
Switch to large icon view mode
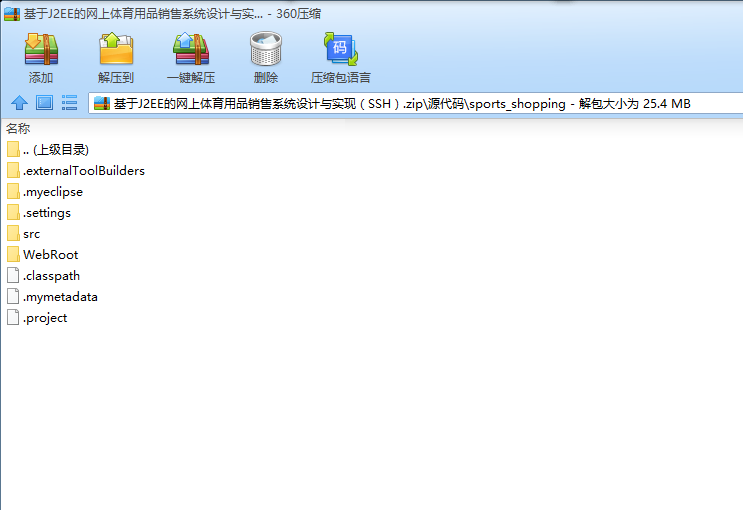point(45,103)
